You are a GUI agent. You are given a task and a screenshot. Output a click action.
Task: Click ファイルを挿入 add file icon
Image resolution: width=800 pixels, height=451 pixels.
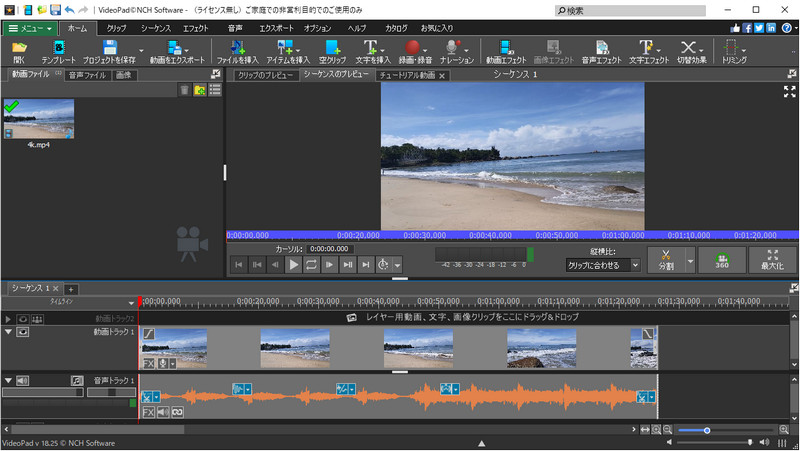click(237, 52)
